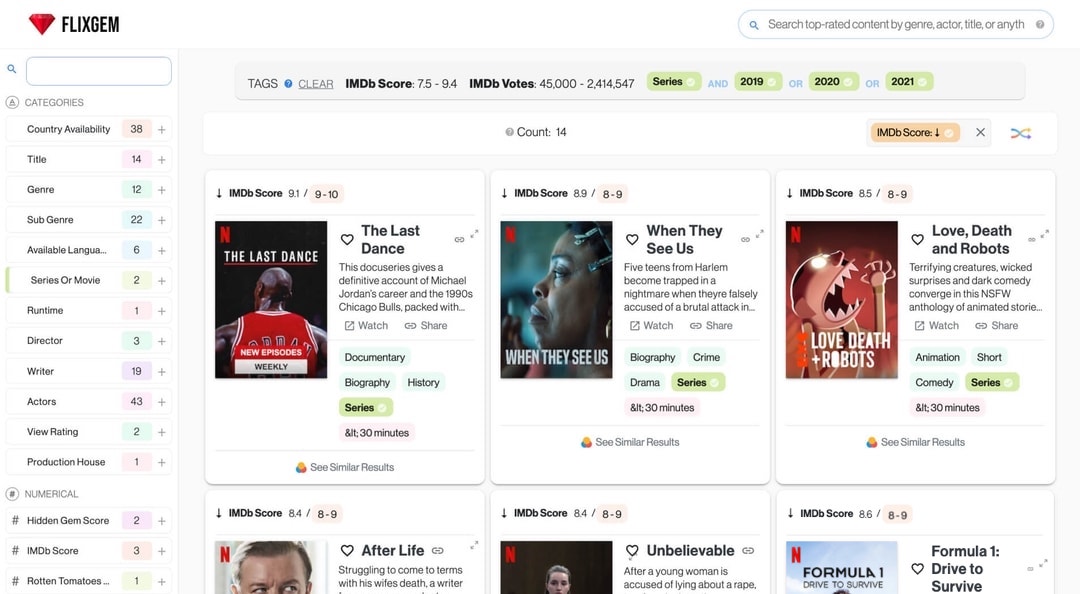Favorite Formula 1: Drive to Survive heart
This screenshot has width=1080, height=594.
917,569
